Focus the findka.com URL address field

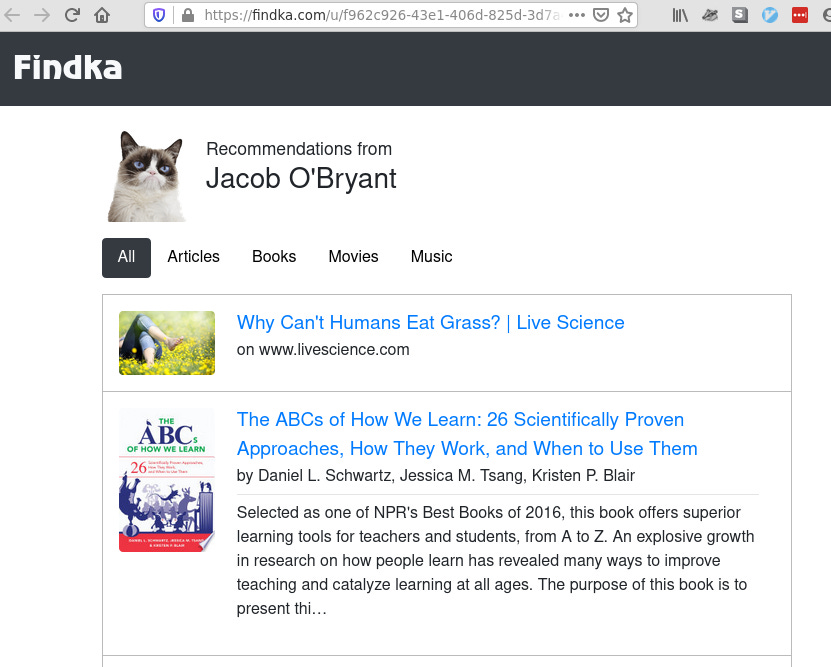381,15
